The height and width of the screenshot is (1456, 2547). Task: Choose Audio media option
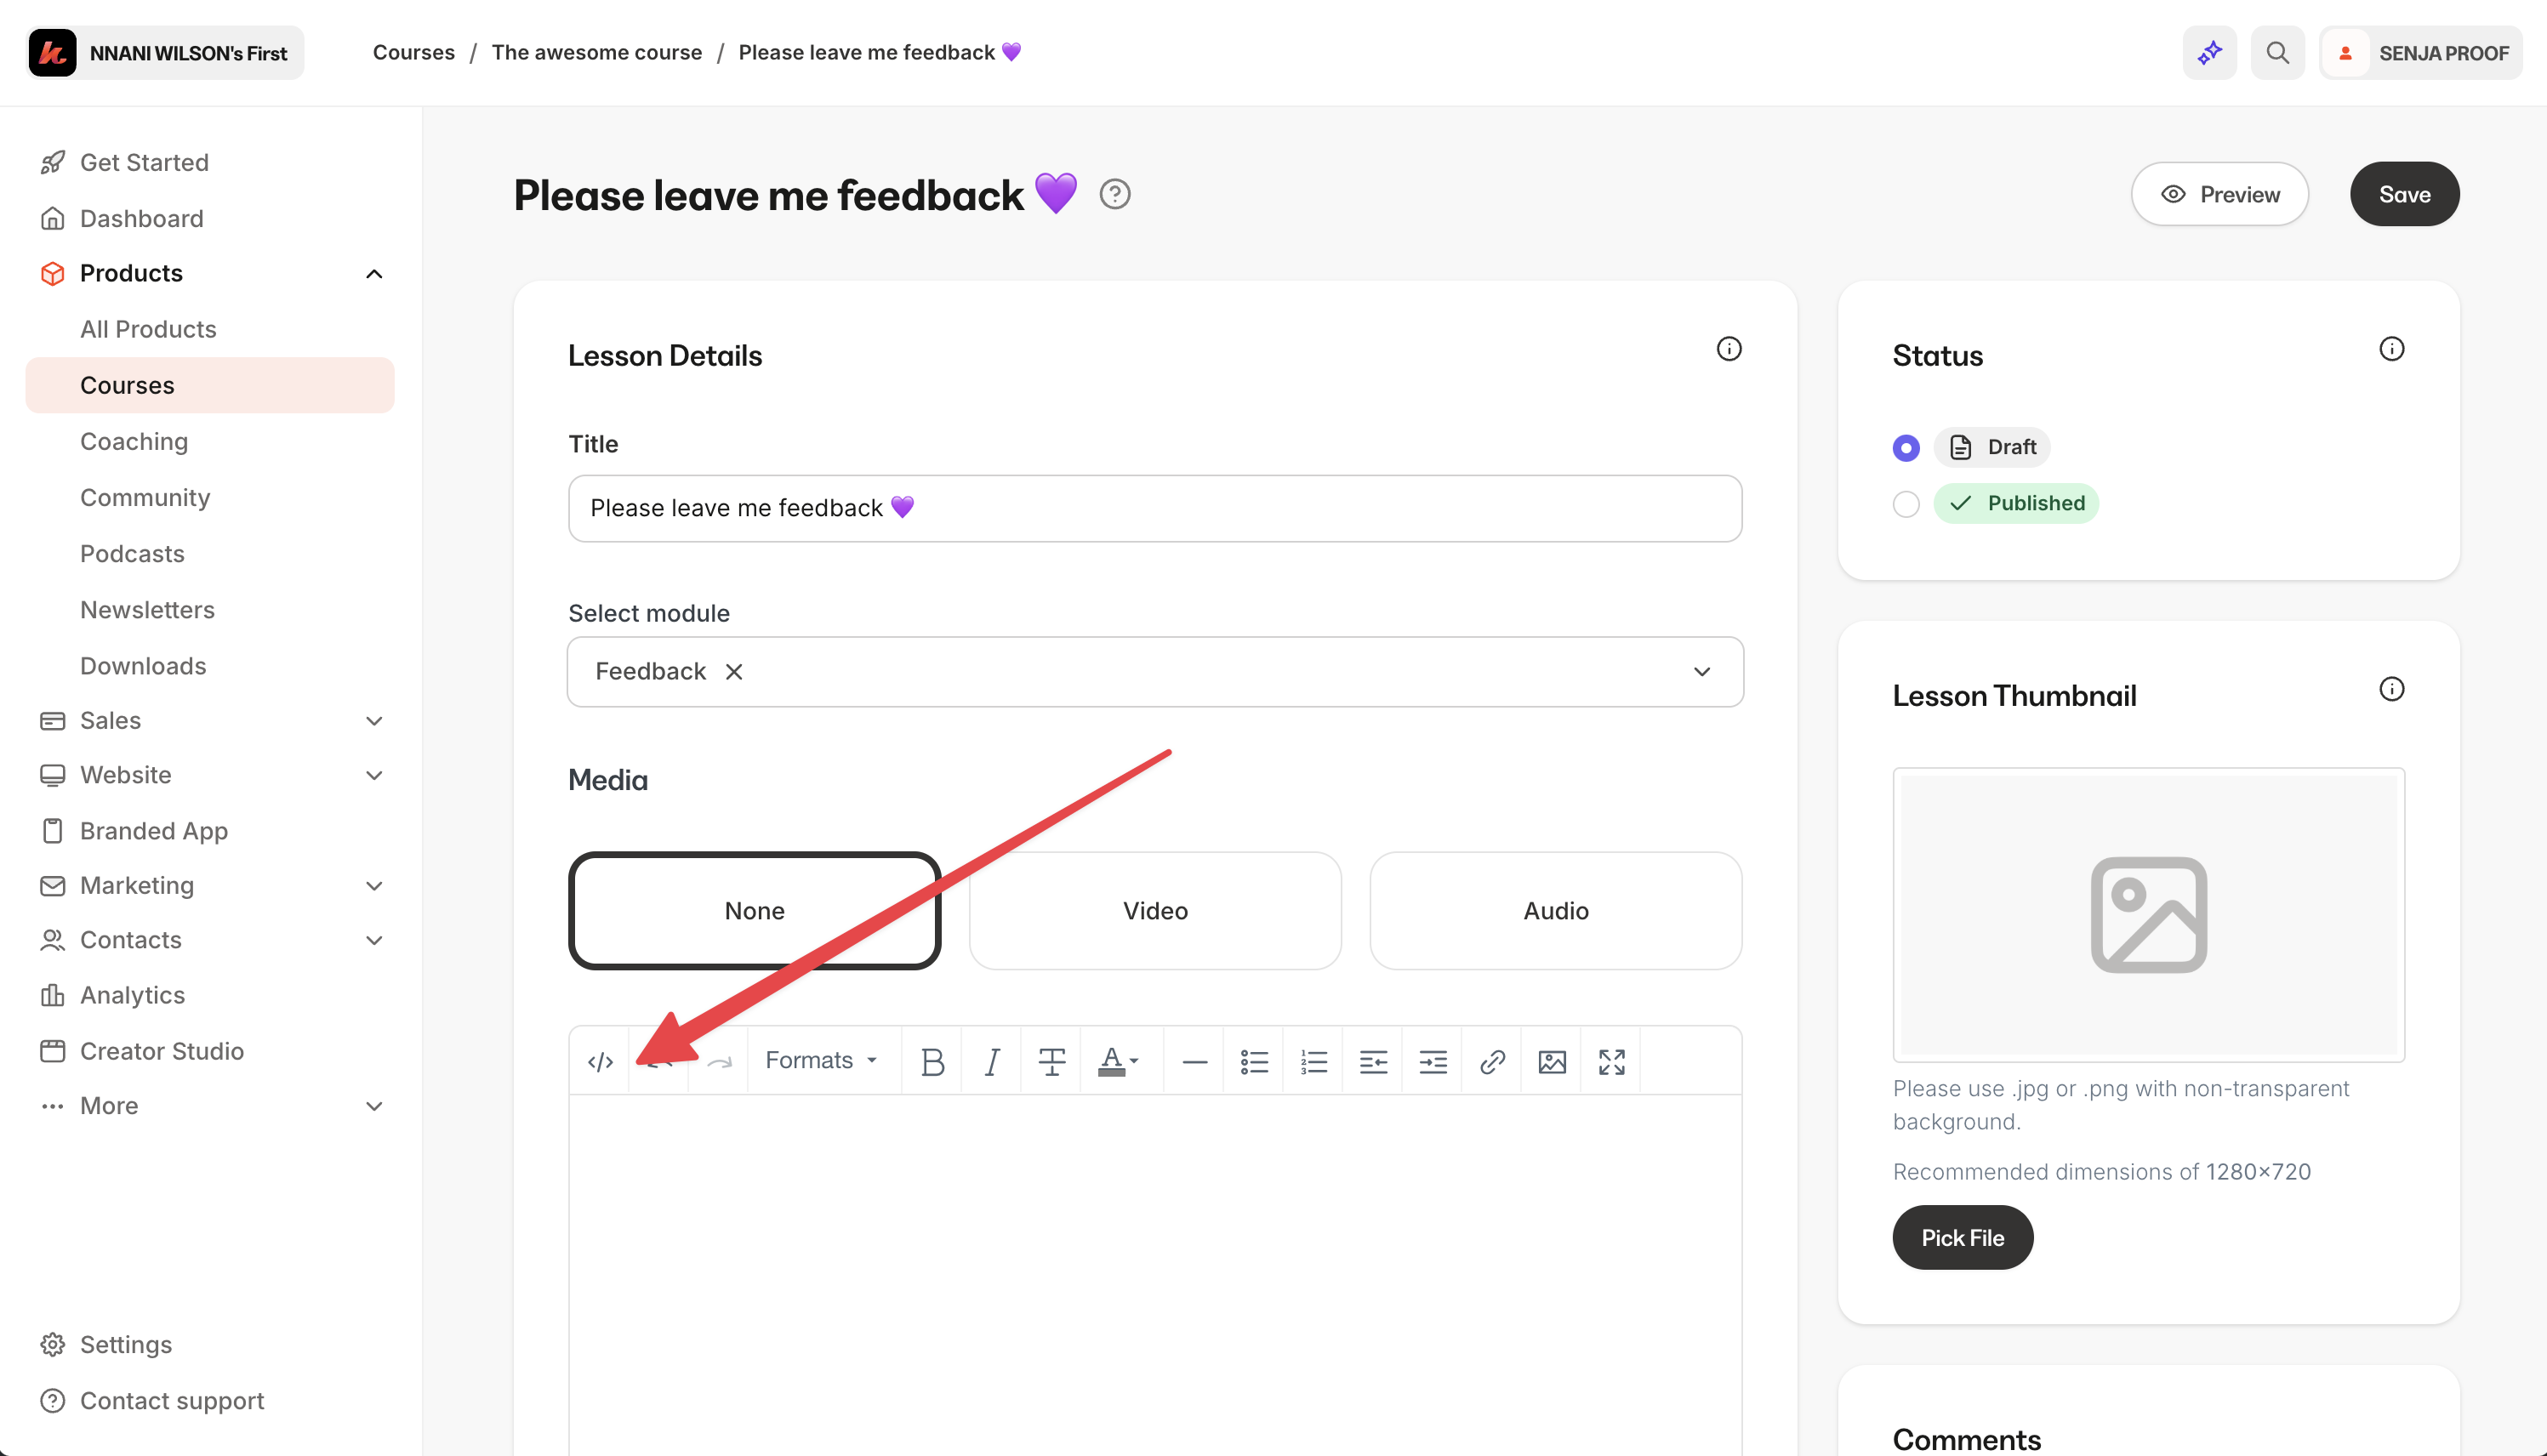(x=1555, y=911)
